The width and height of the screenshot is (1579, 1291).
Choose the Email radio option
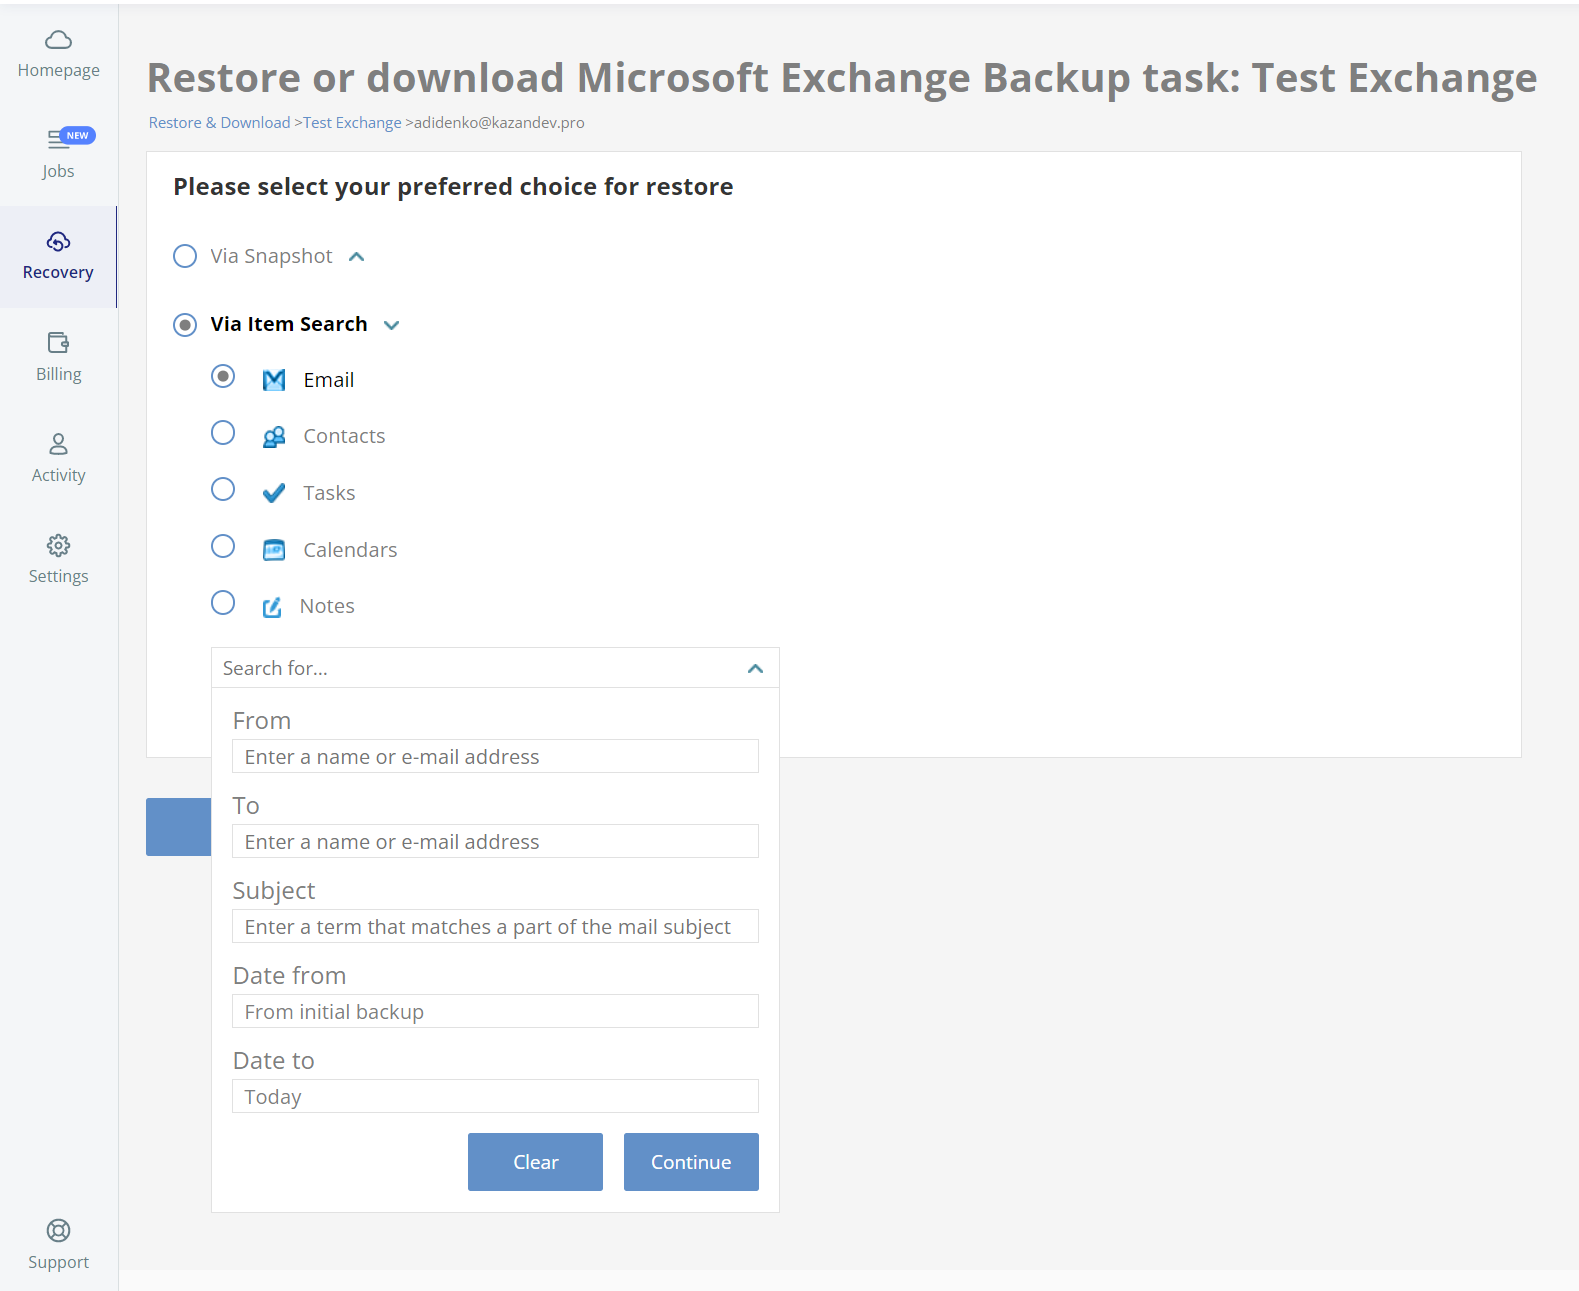point(223,377)
